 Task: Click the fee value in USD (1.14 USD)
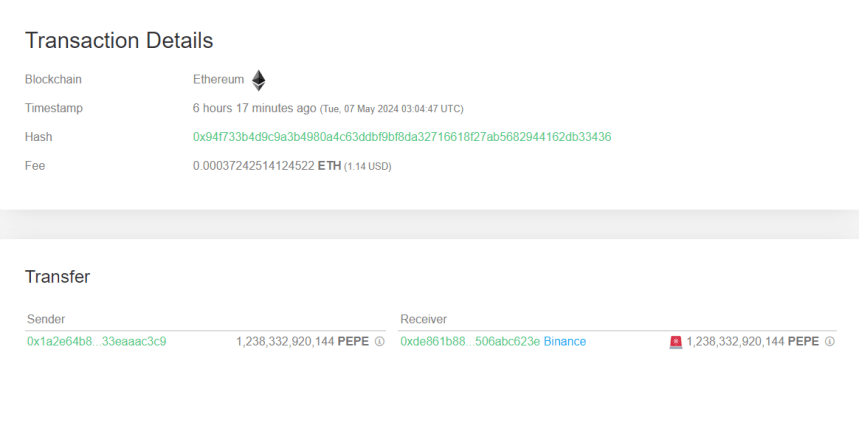367,167
